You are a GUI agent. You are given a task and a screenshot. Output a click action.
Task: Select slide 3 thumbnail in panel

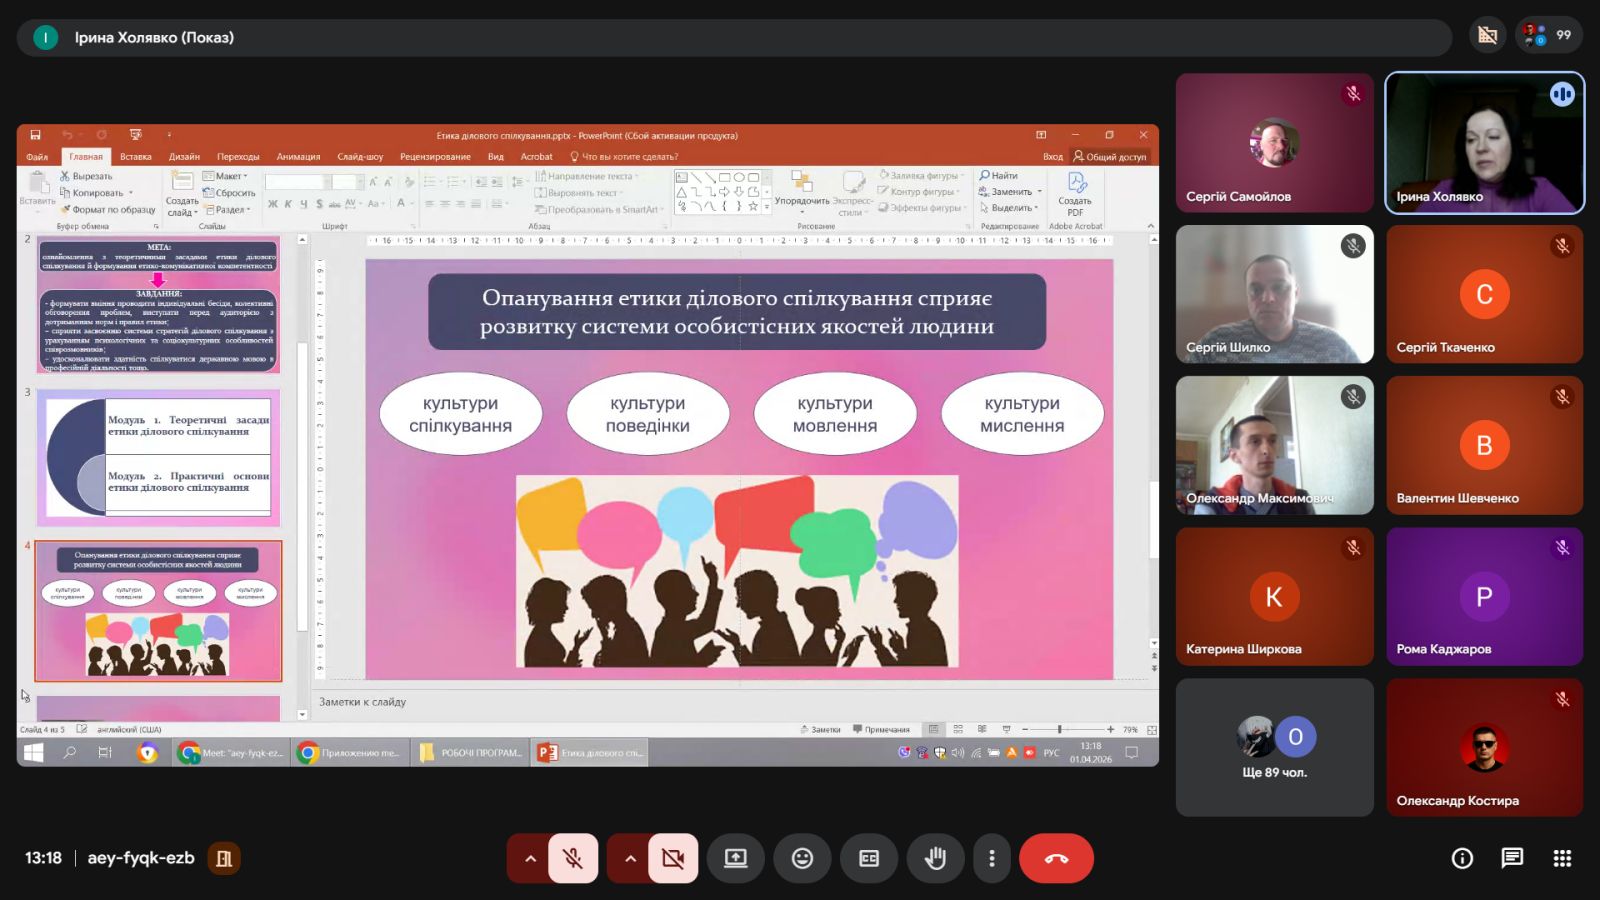(x=158, y=458)
